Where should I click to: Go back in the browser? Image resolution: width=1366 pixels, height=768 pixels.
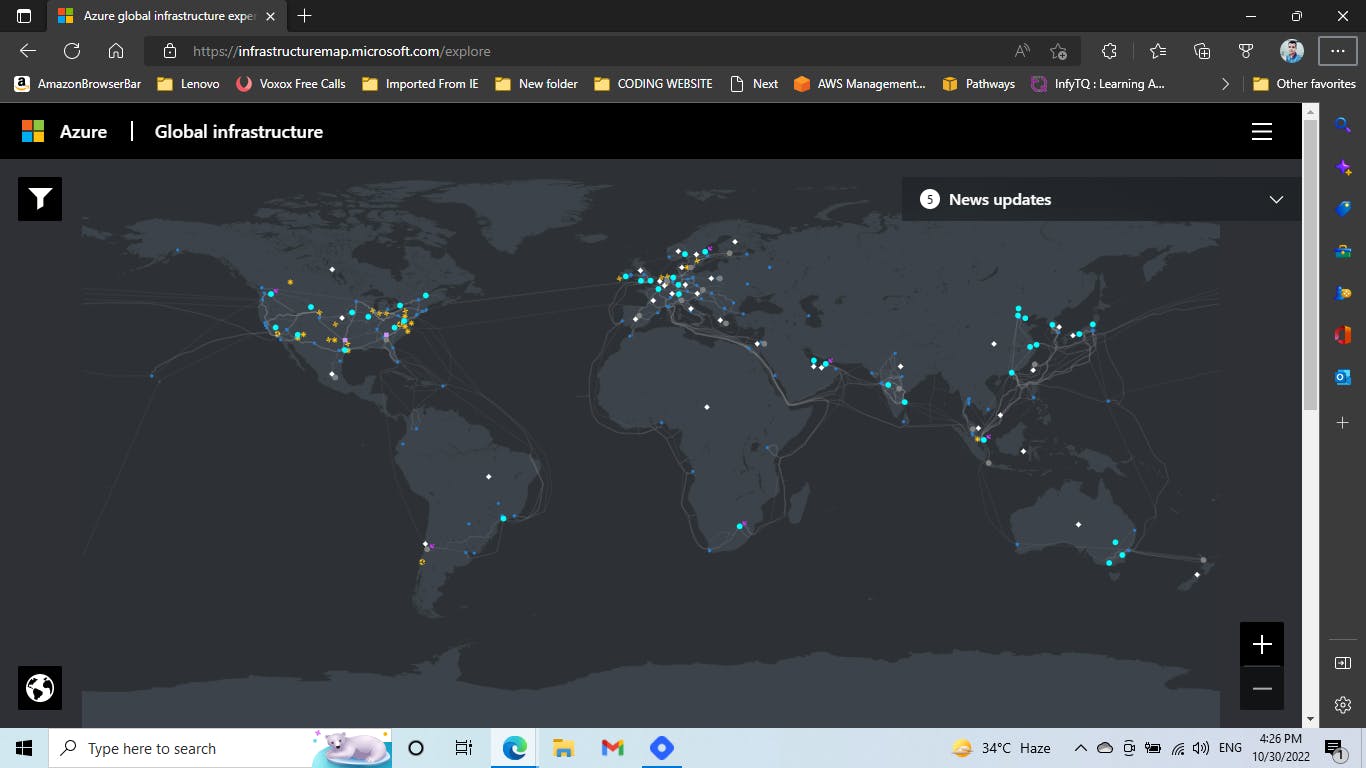28,51
